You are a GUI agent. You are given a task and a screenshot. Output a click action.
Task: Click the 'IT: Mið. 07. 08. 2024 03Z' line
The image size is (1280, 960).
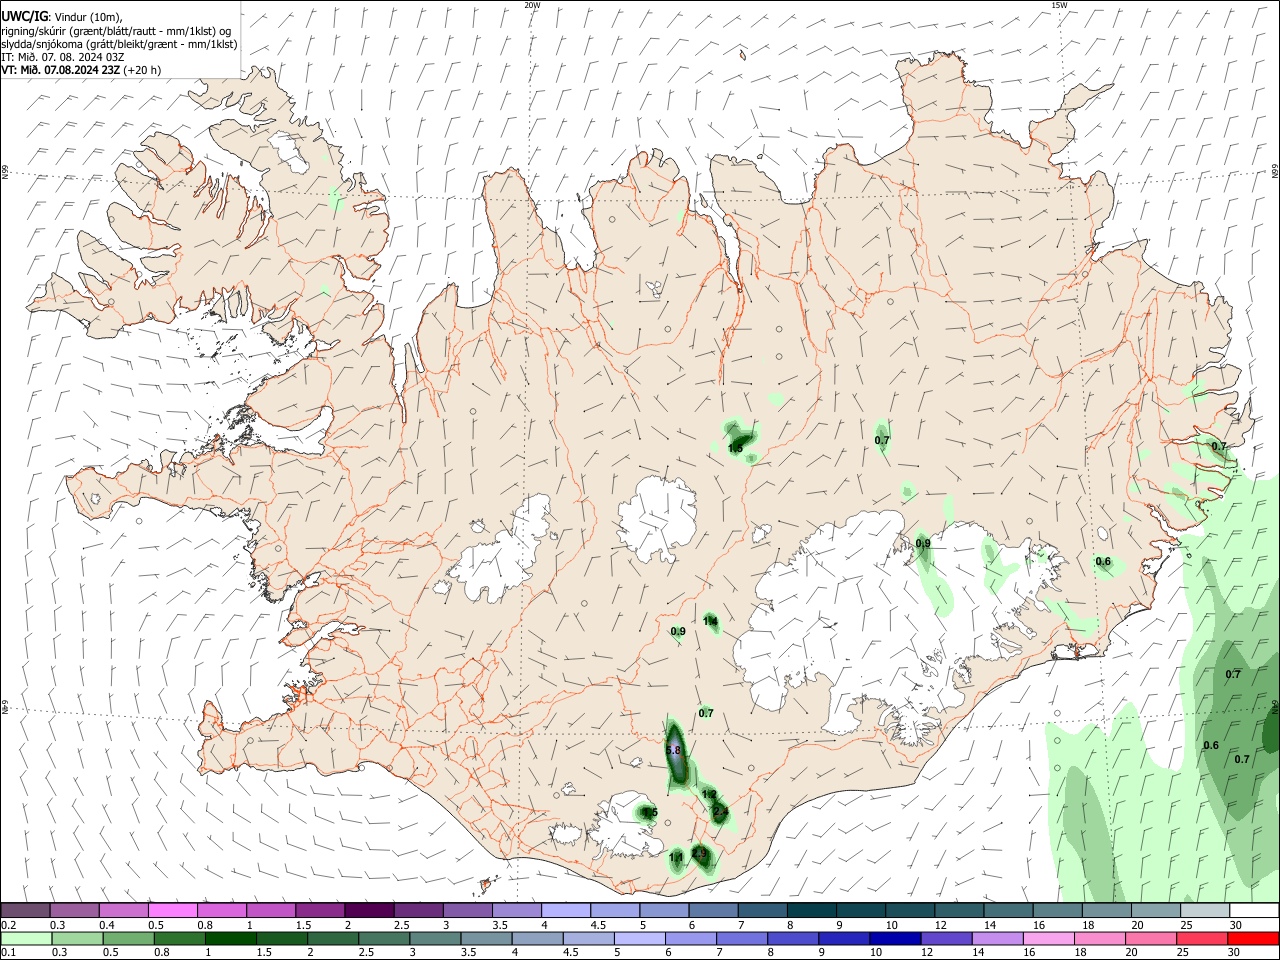tap(62, 57)
